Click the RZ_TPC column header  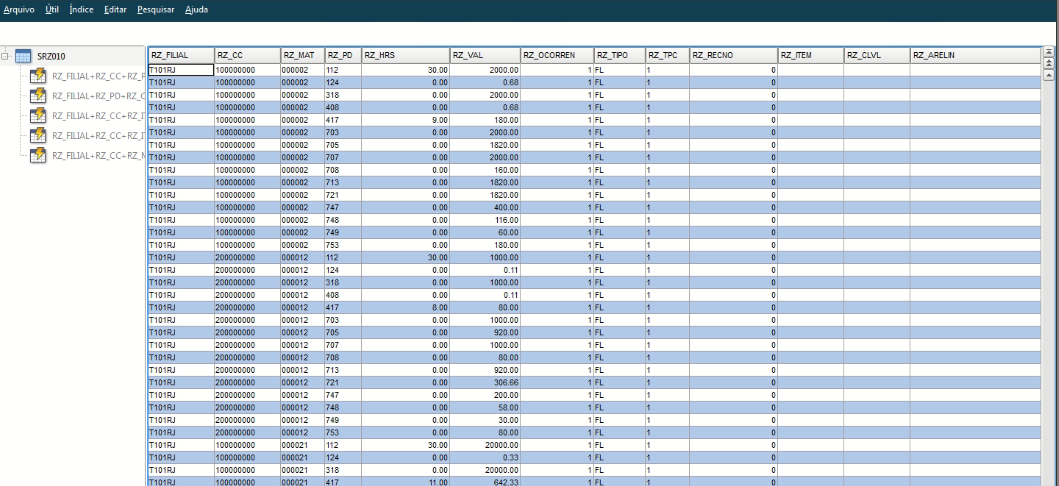tap(667, 55)
